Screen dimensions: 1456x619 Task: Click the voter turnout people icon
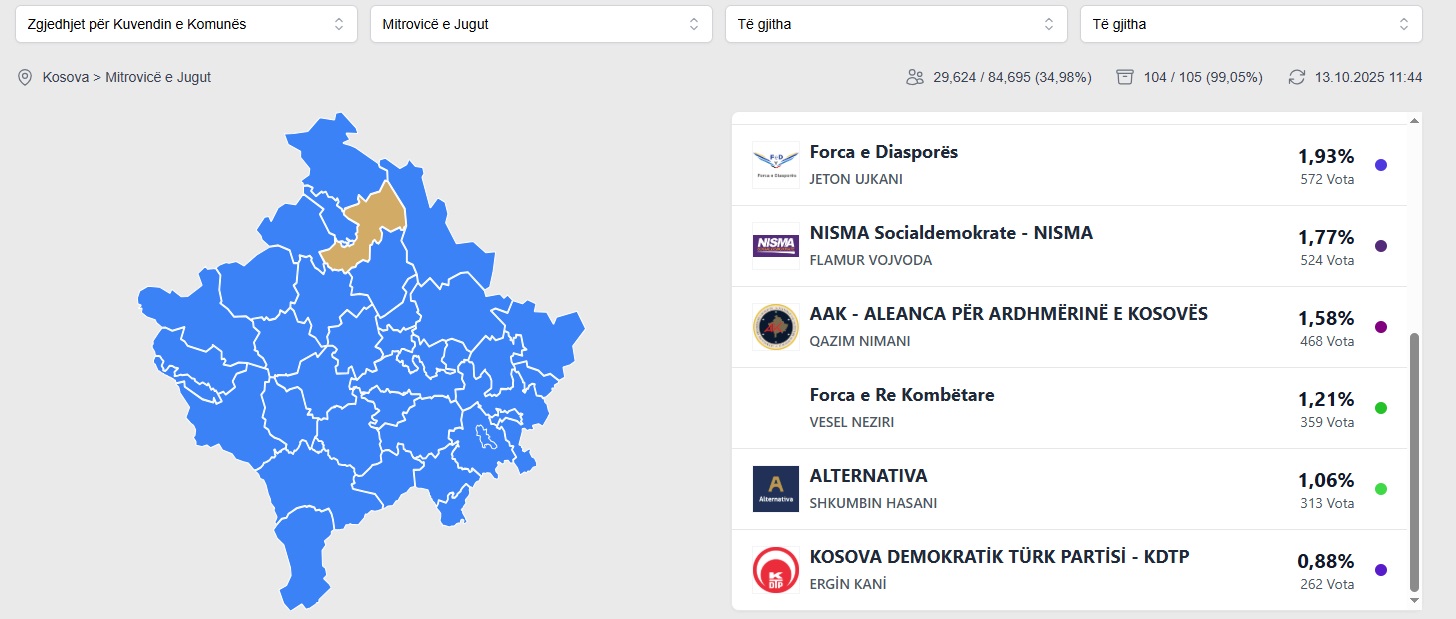pyautogui.click(x=914, y=77)
